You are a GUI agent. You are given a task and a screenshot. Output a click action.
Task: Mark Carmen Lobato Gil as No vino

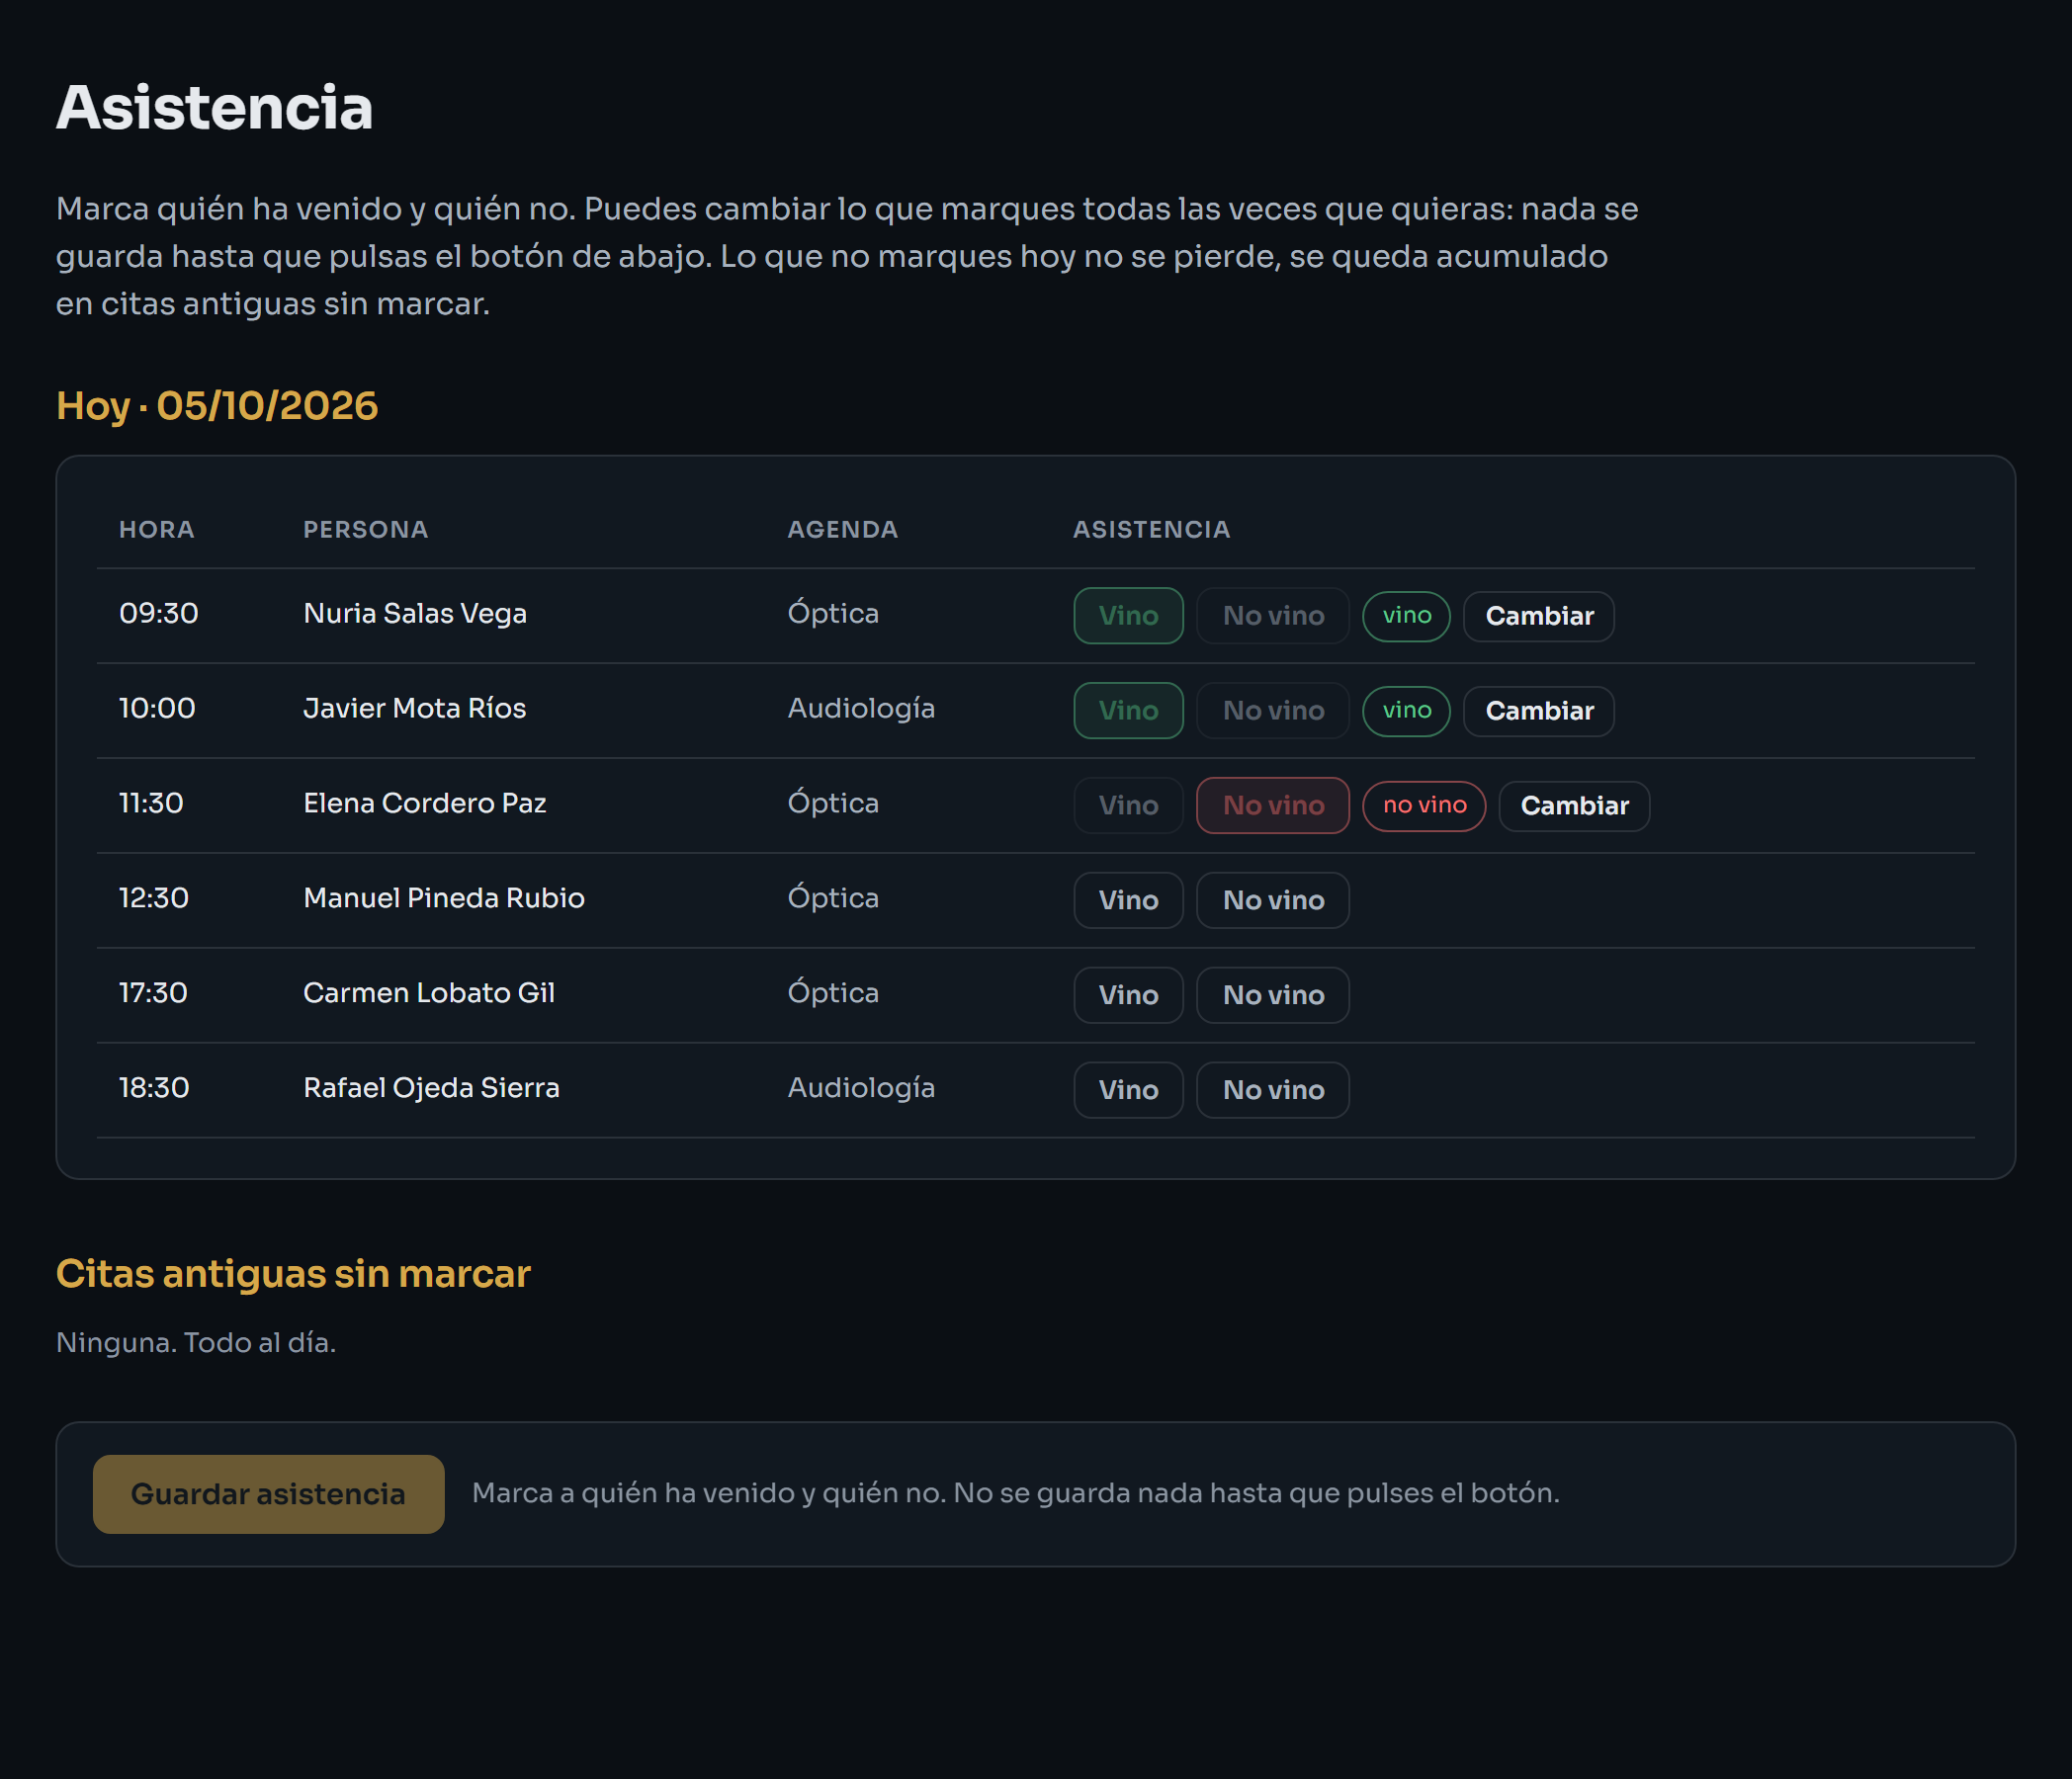1272,995
